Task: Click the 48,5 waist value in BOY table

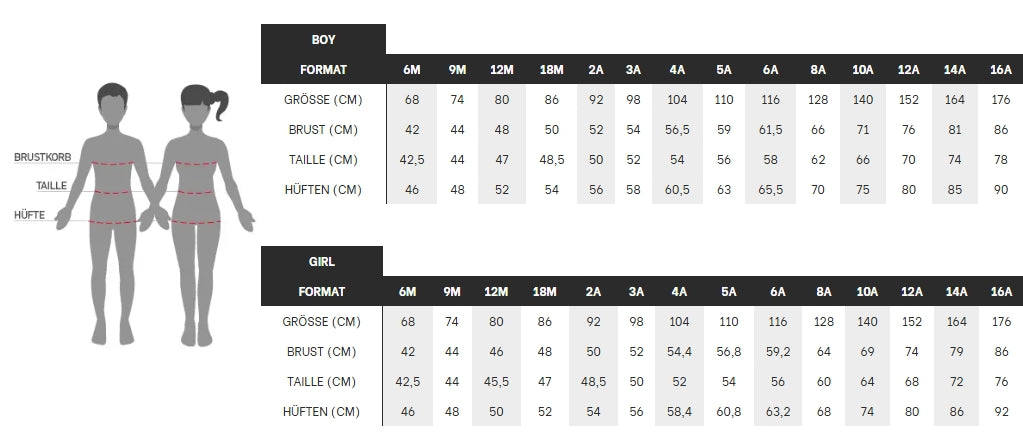Action: 552,160
